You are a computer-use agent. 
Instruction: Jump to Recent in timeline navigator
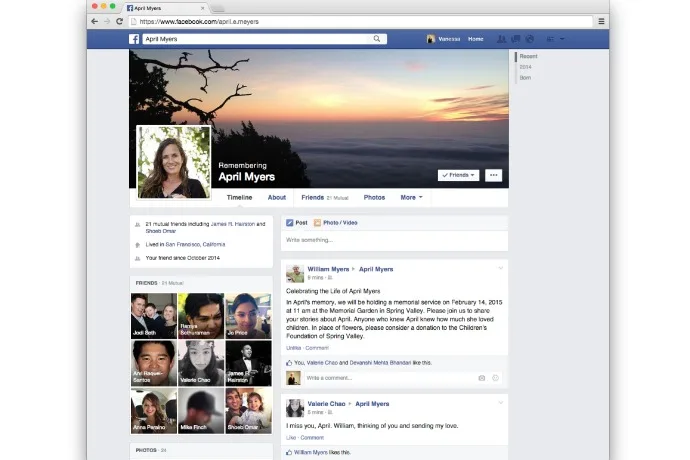pyautogui.click(x=528, y=56)
